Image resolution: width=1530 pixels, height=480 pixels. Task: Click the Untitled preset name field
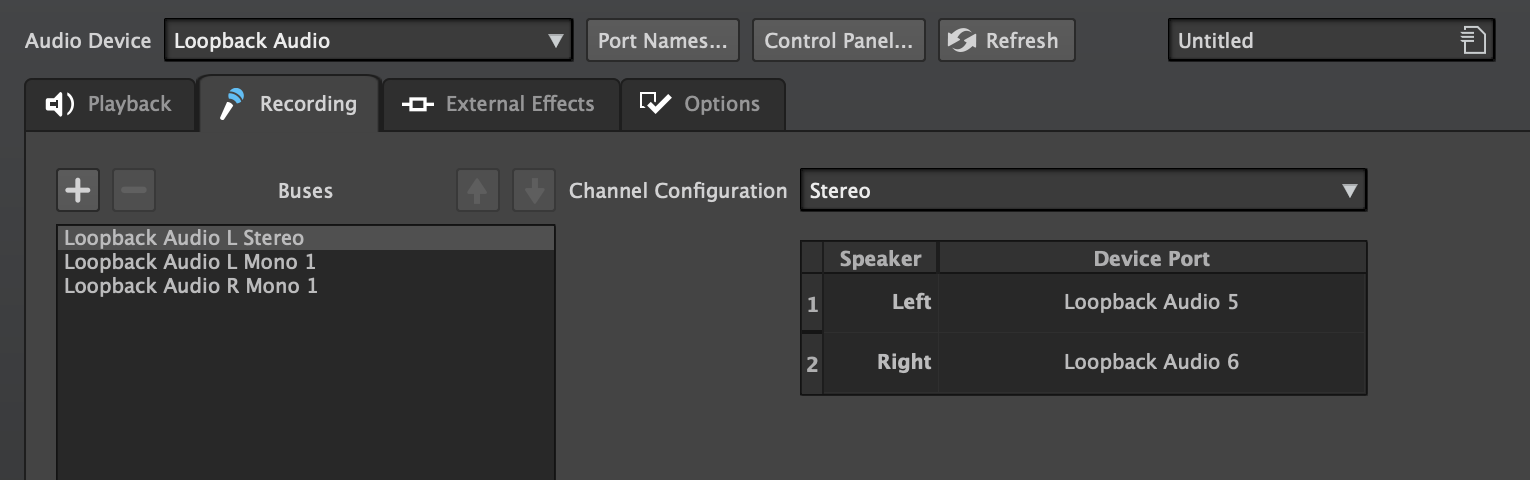[1310, 41]
